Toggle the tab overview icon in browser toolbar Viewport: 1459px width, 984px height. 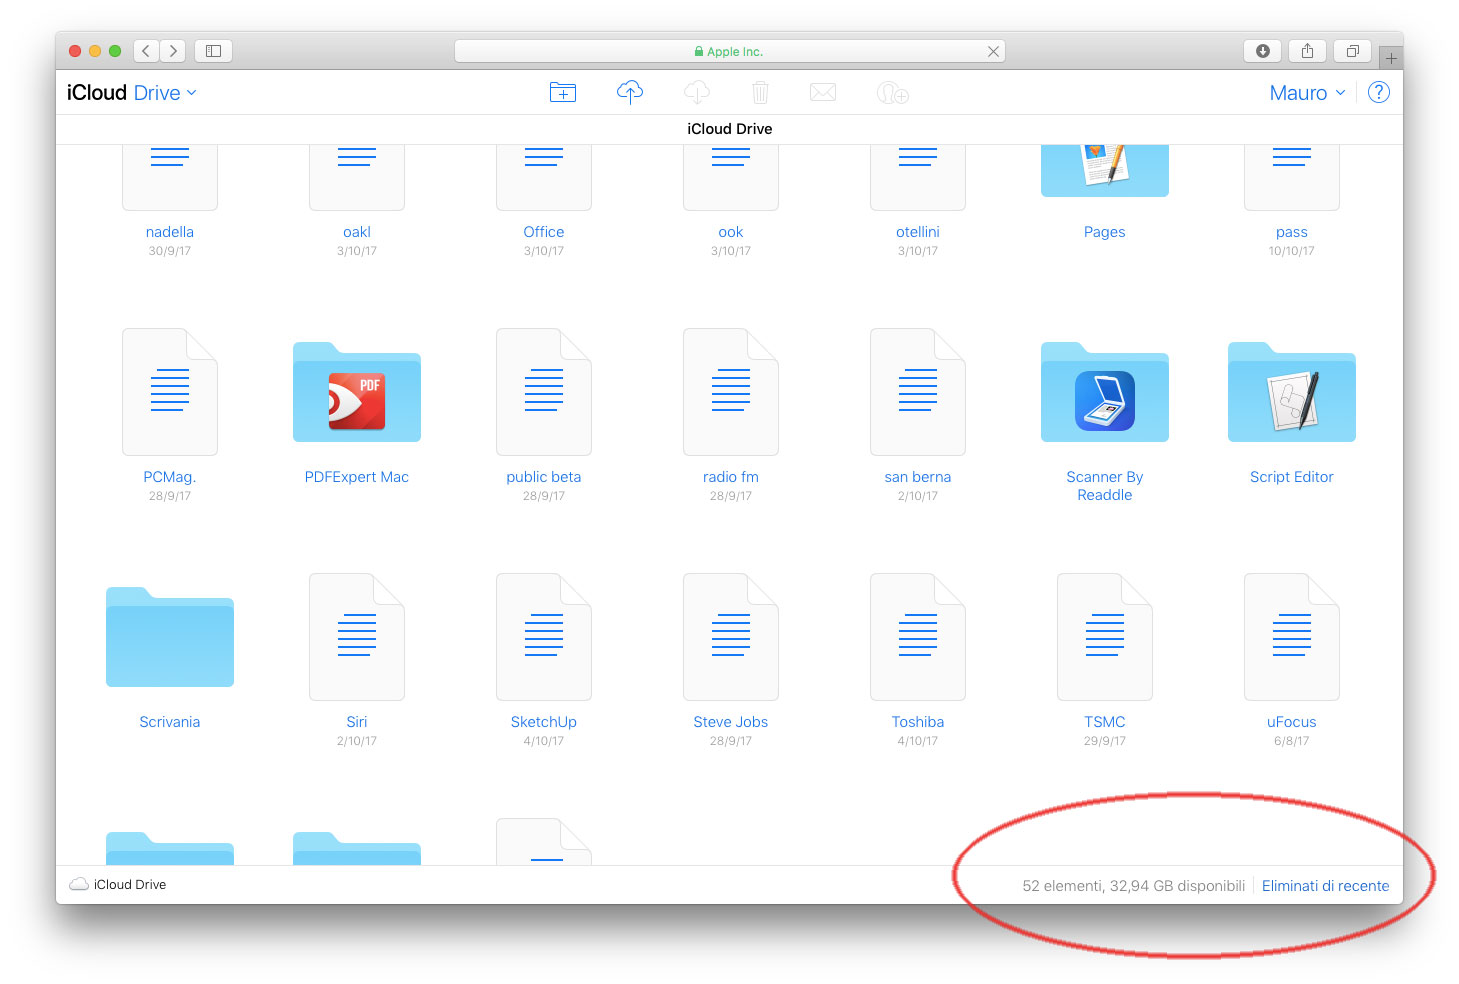click(1352, 50)
